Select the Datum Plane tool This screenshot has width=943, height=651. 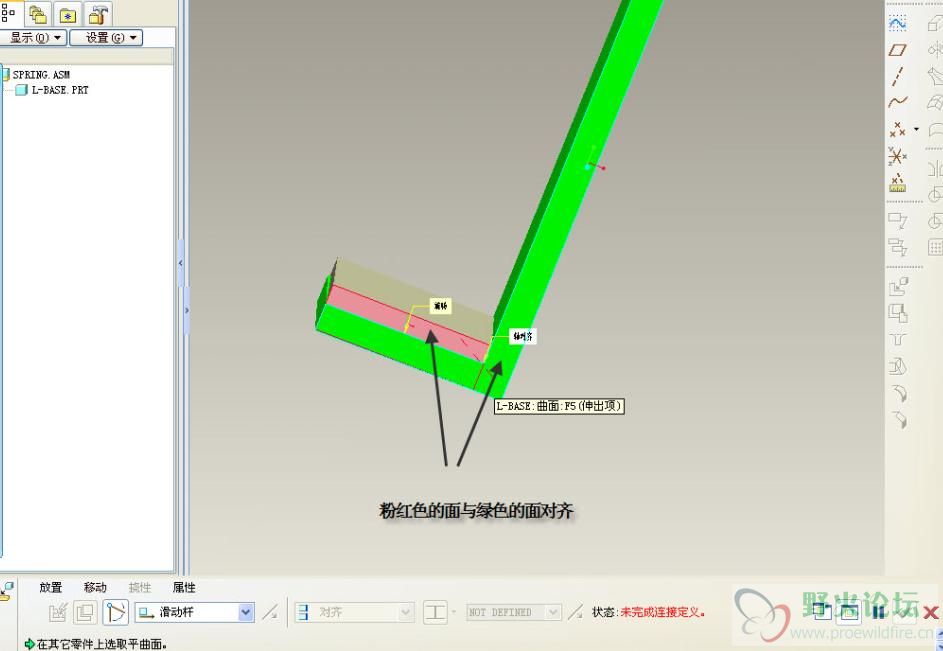click(x=897, y=50)
